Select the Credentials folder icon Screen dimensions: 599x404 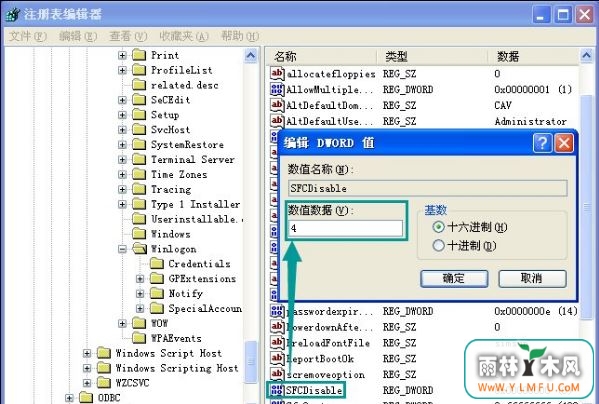[x=157, y=263]
